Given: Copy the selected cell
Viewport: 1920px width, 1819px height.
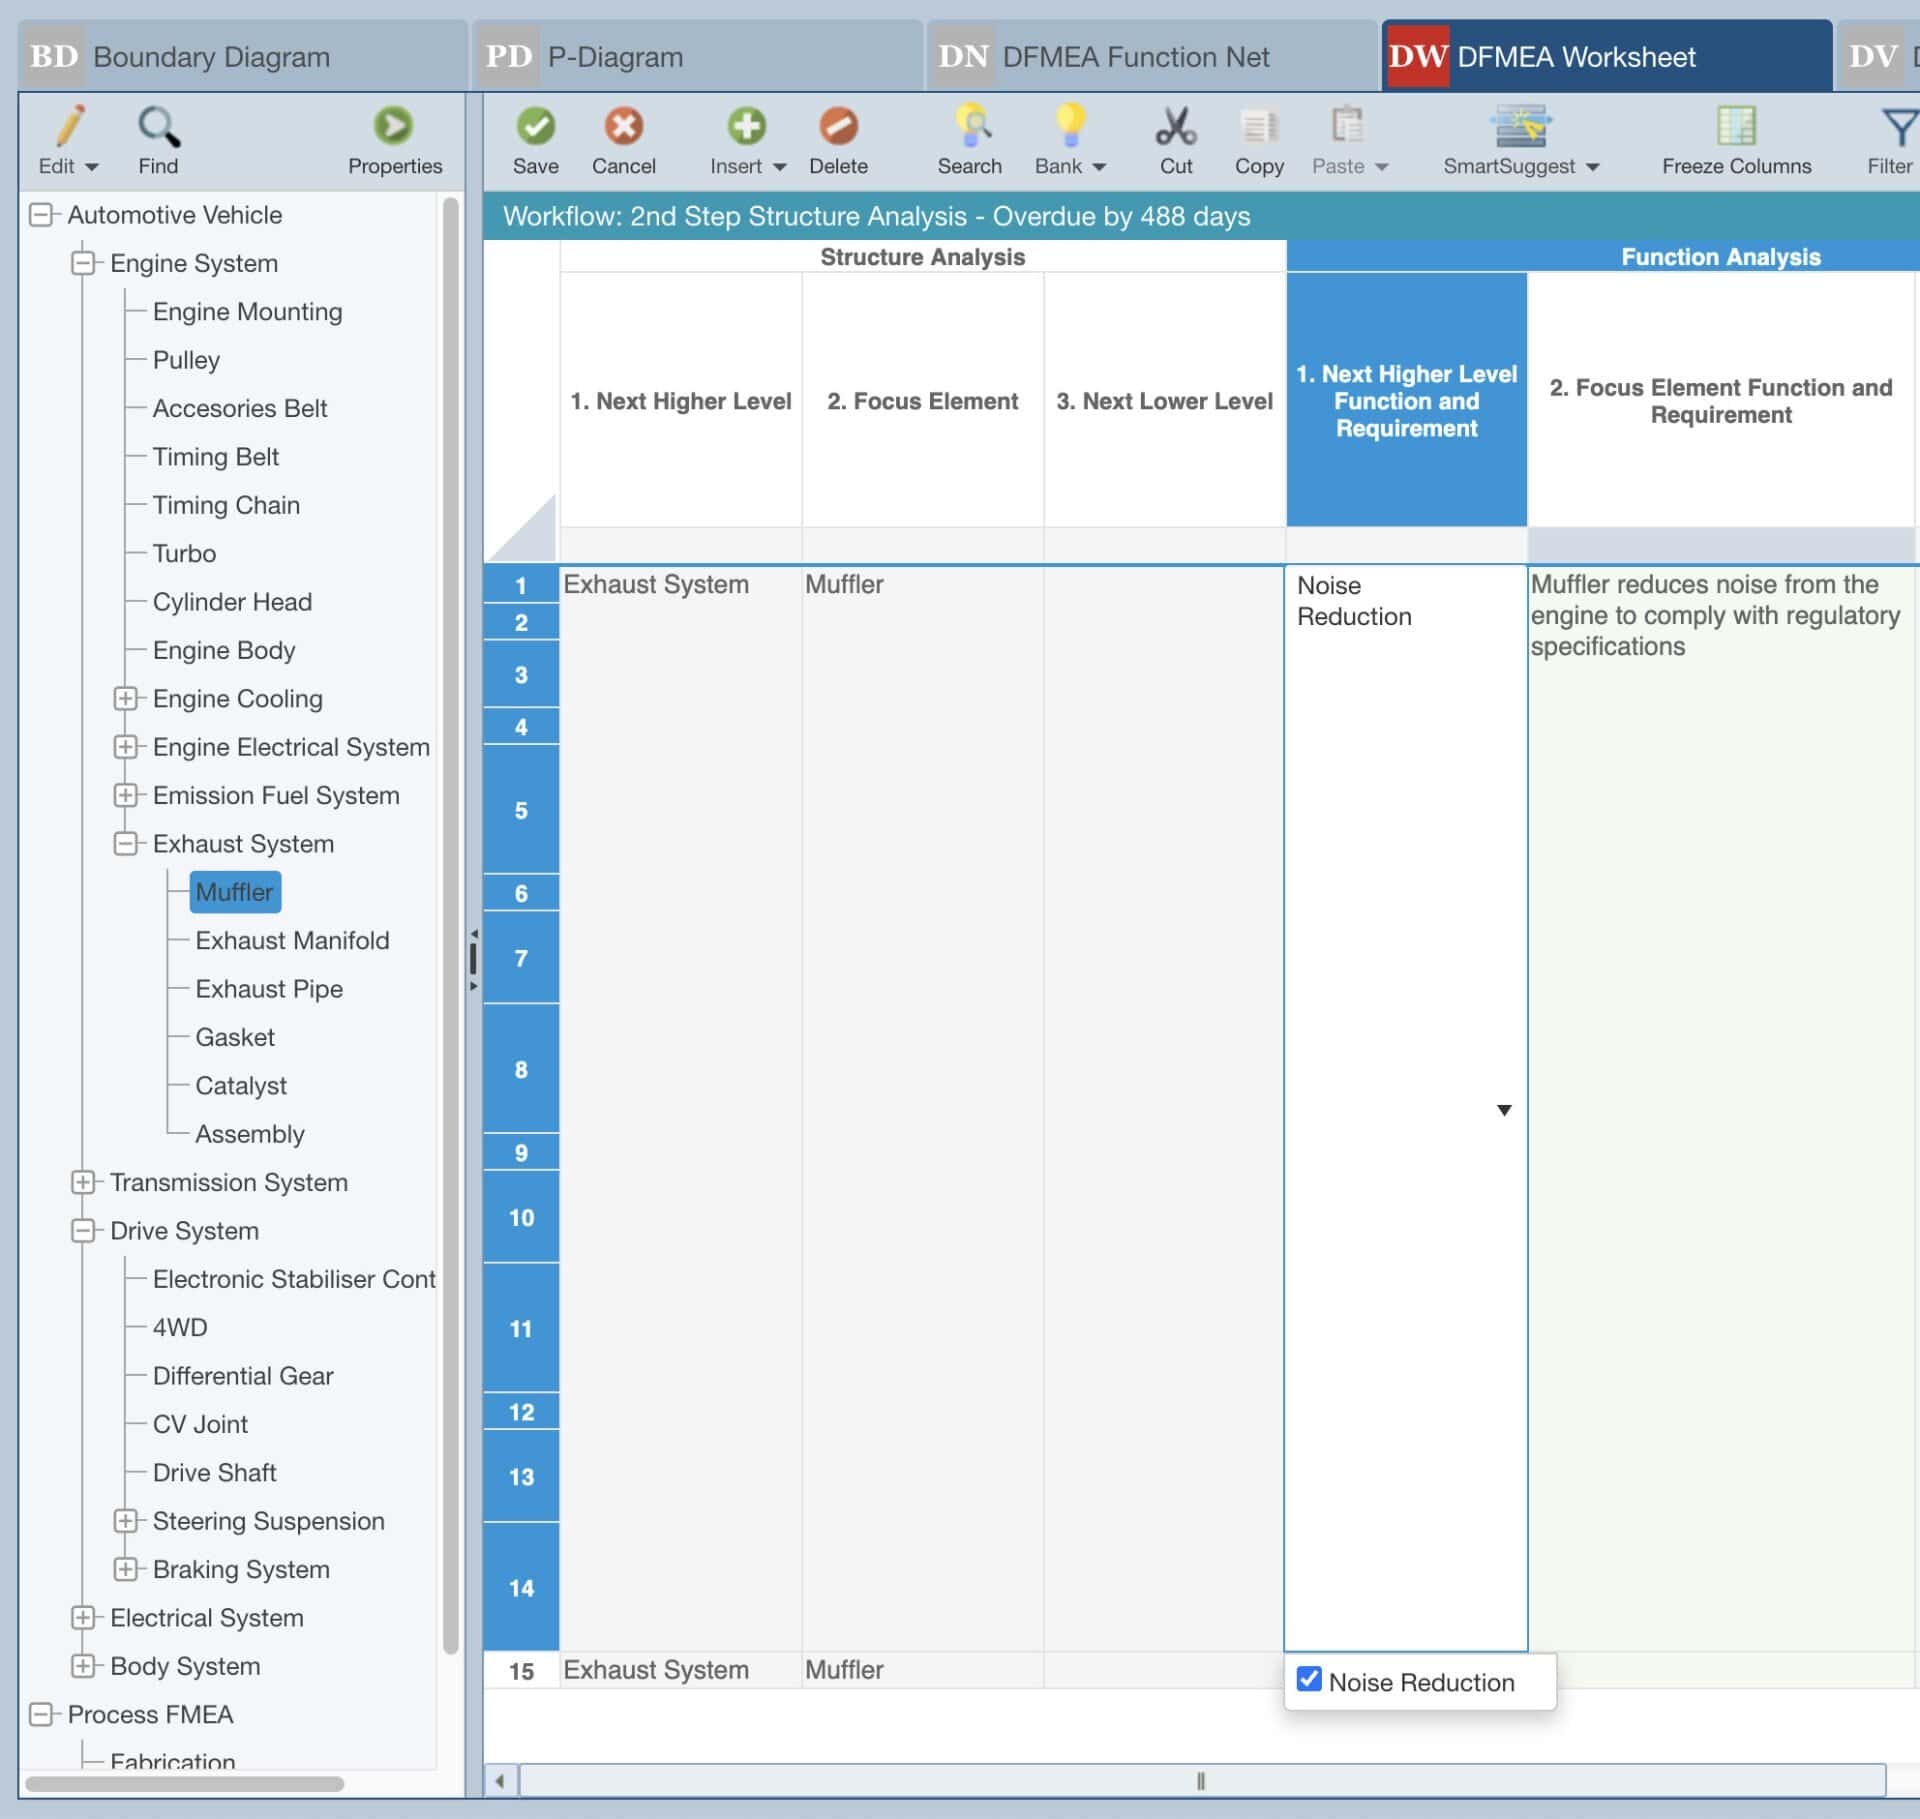Looking at the screenshot, I should (1258, 140).
